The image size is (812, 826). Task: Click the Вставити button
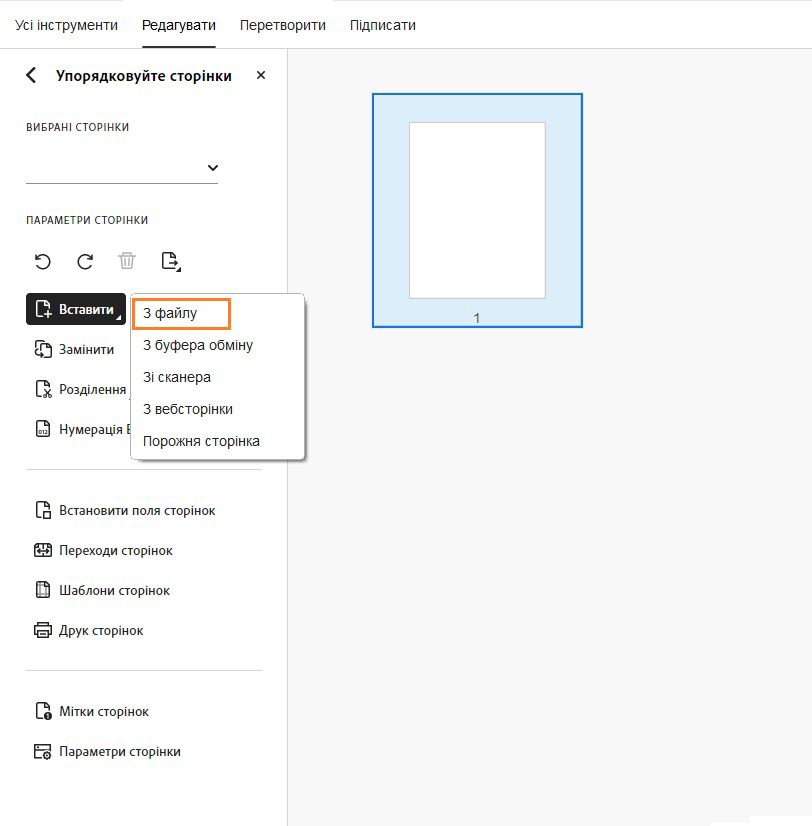[76, 309]
